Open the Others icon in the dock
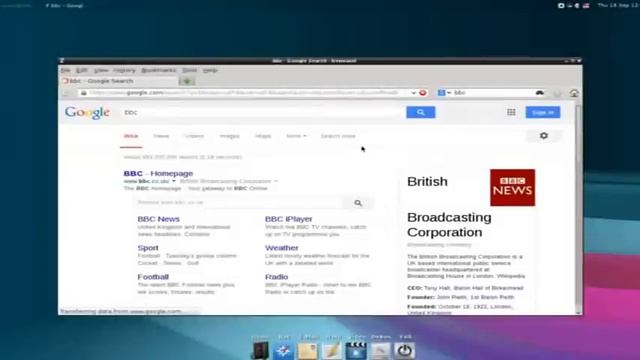 tap(380, 351)
